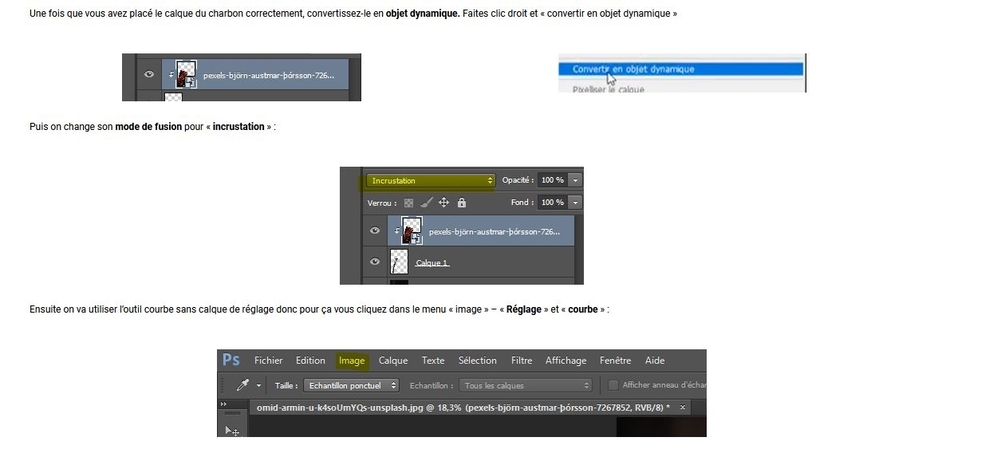Click the Photoshop Ps logo icon

[231, 361]
